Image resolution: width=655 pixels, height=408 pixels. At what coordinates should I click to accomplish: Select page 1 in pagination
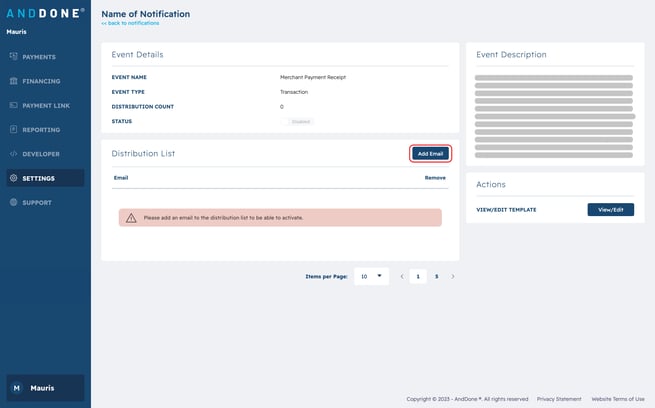419,276
